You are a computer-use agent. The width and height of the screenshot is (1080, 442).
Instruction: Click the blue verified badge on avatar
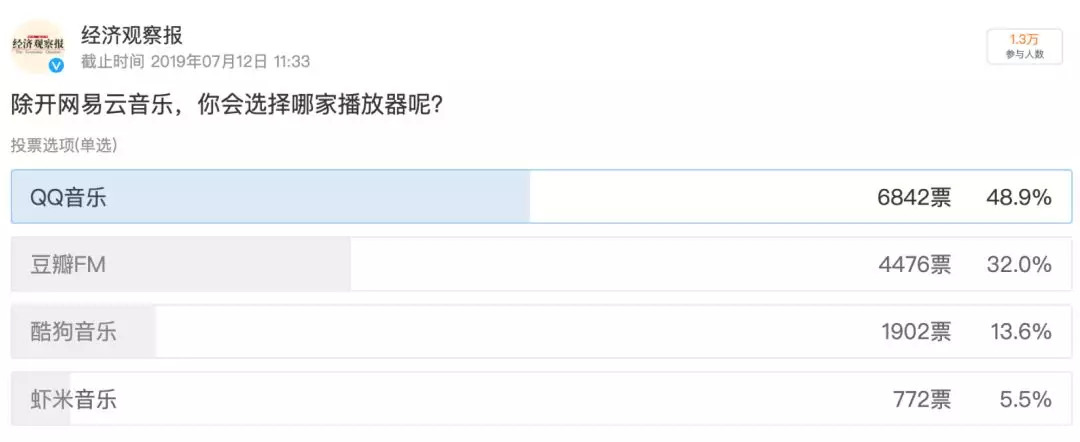click(x=57, y=66)
